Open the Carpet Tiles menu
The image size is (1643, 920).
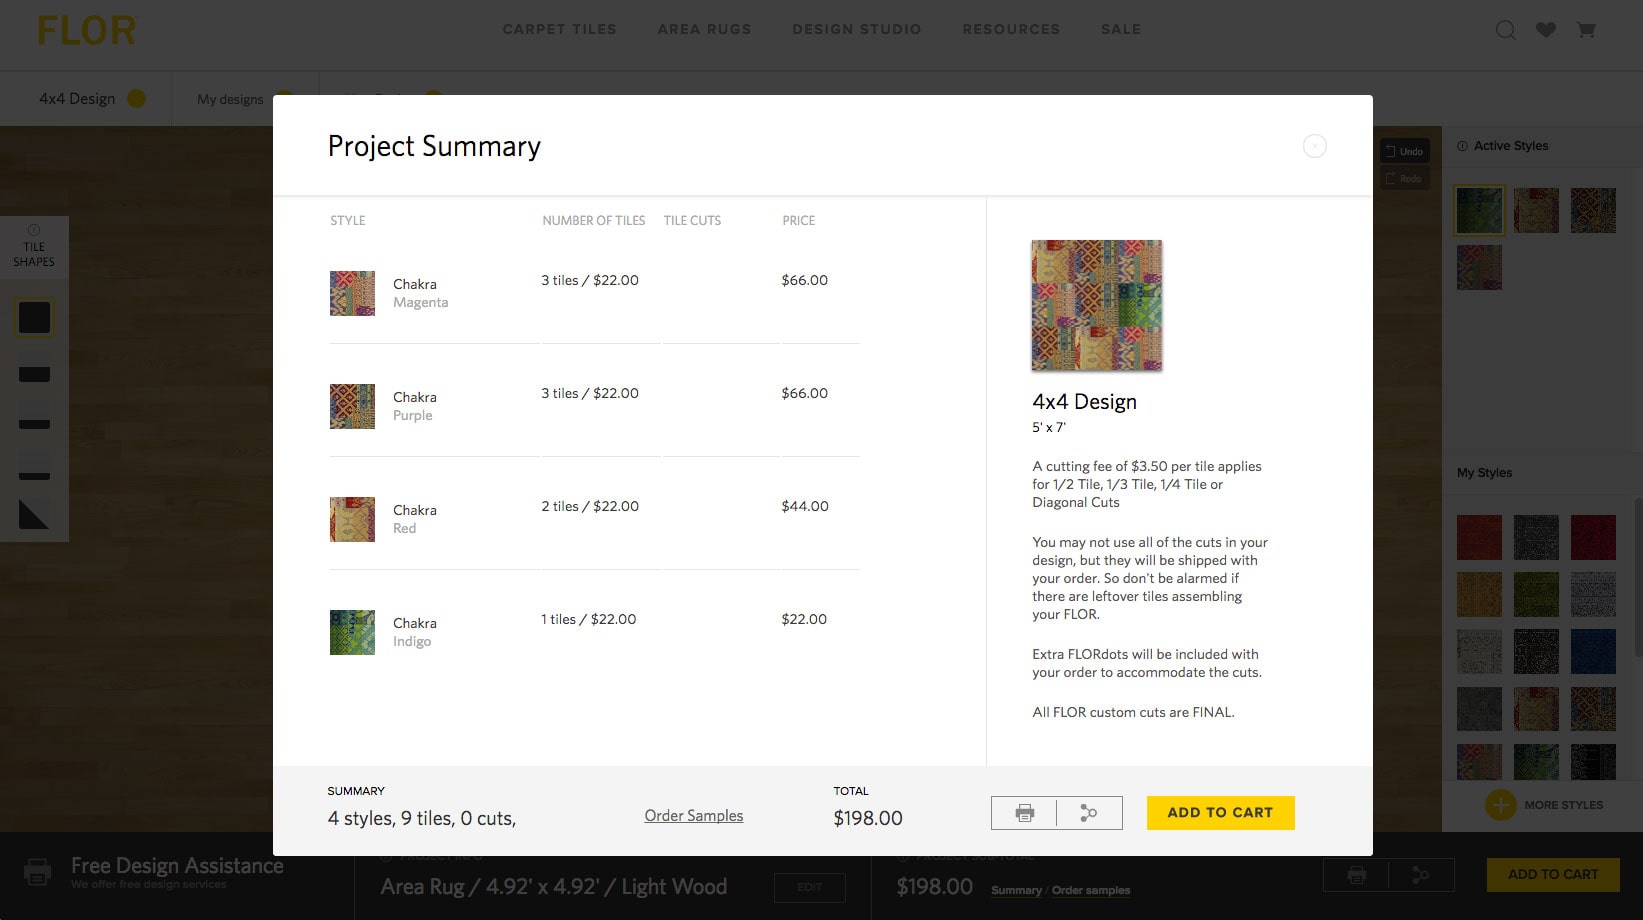coord(559,29)
